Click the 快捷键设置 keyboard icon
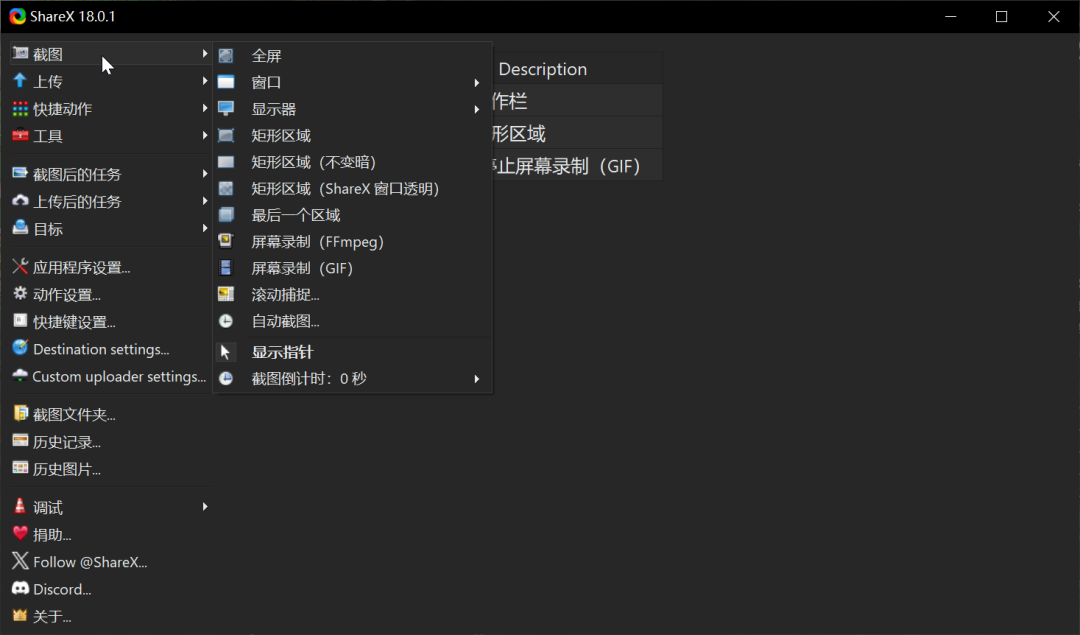Screen dimensions: 1080x635 [20, 321]
